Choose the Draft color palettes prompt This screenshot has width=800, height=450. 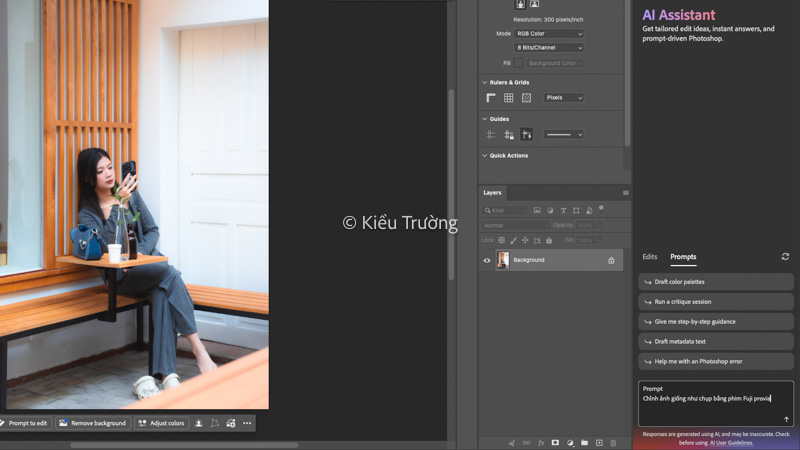click(x=716, y=282)
